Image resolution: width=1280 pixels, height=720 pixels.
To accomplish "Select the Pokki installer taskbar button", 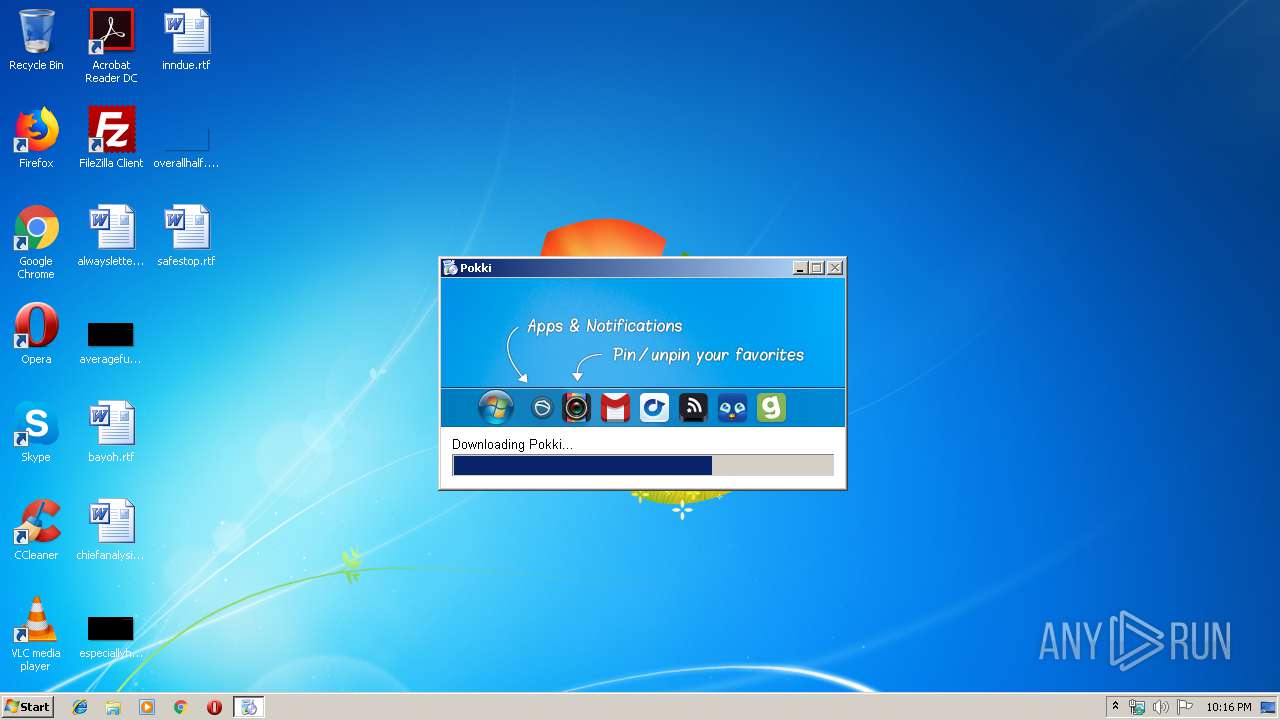I will [249, 707].
